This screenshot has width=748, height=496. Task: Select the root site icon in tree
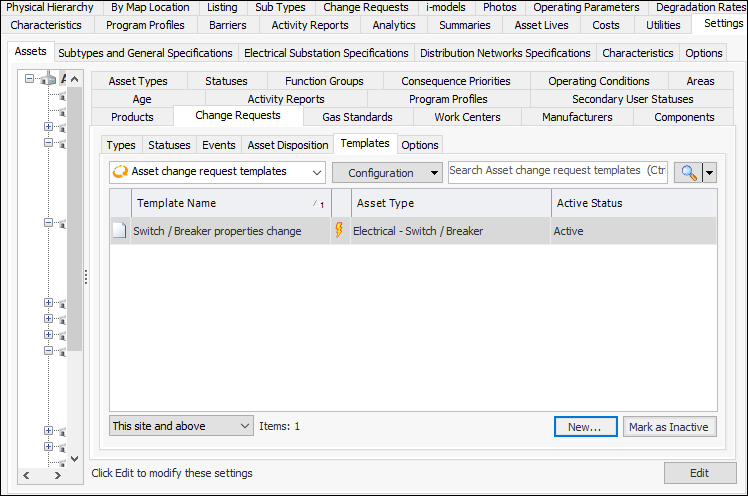click(48, 79)
